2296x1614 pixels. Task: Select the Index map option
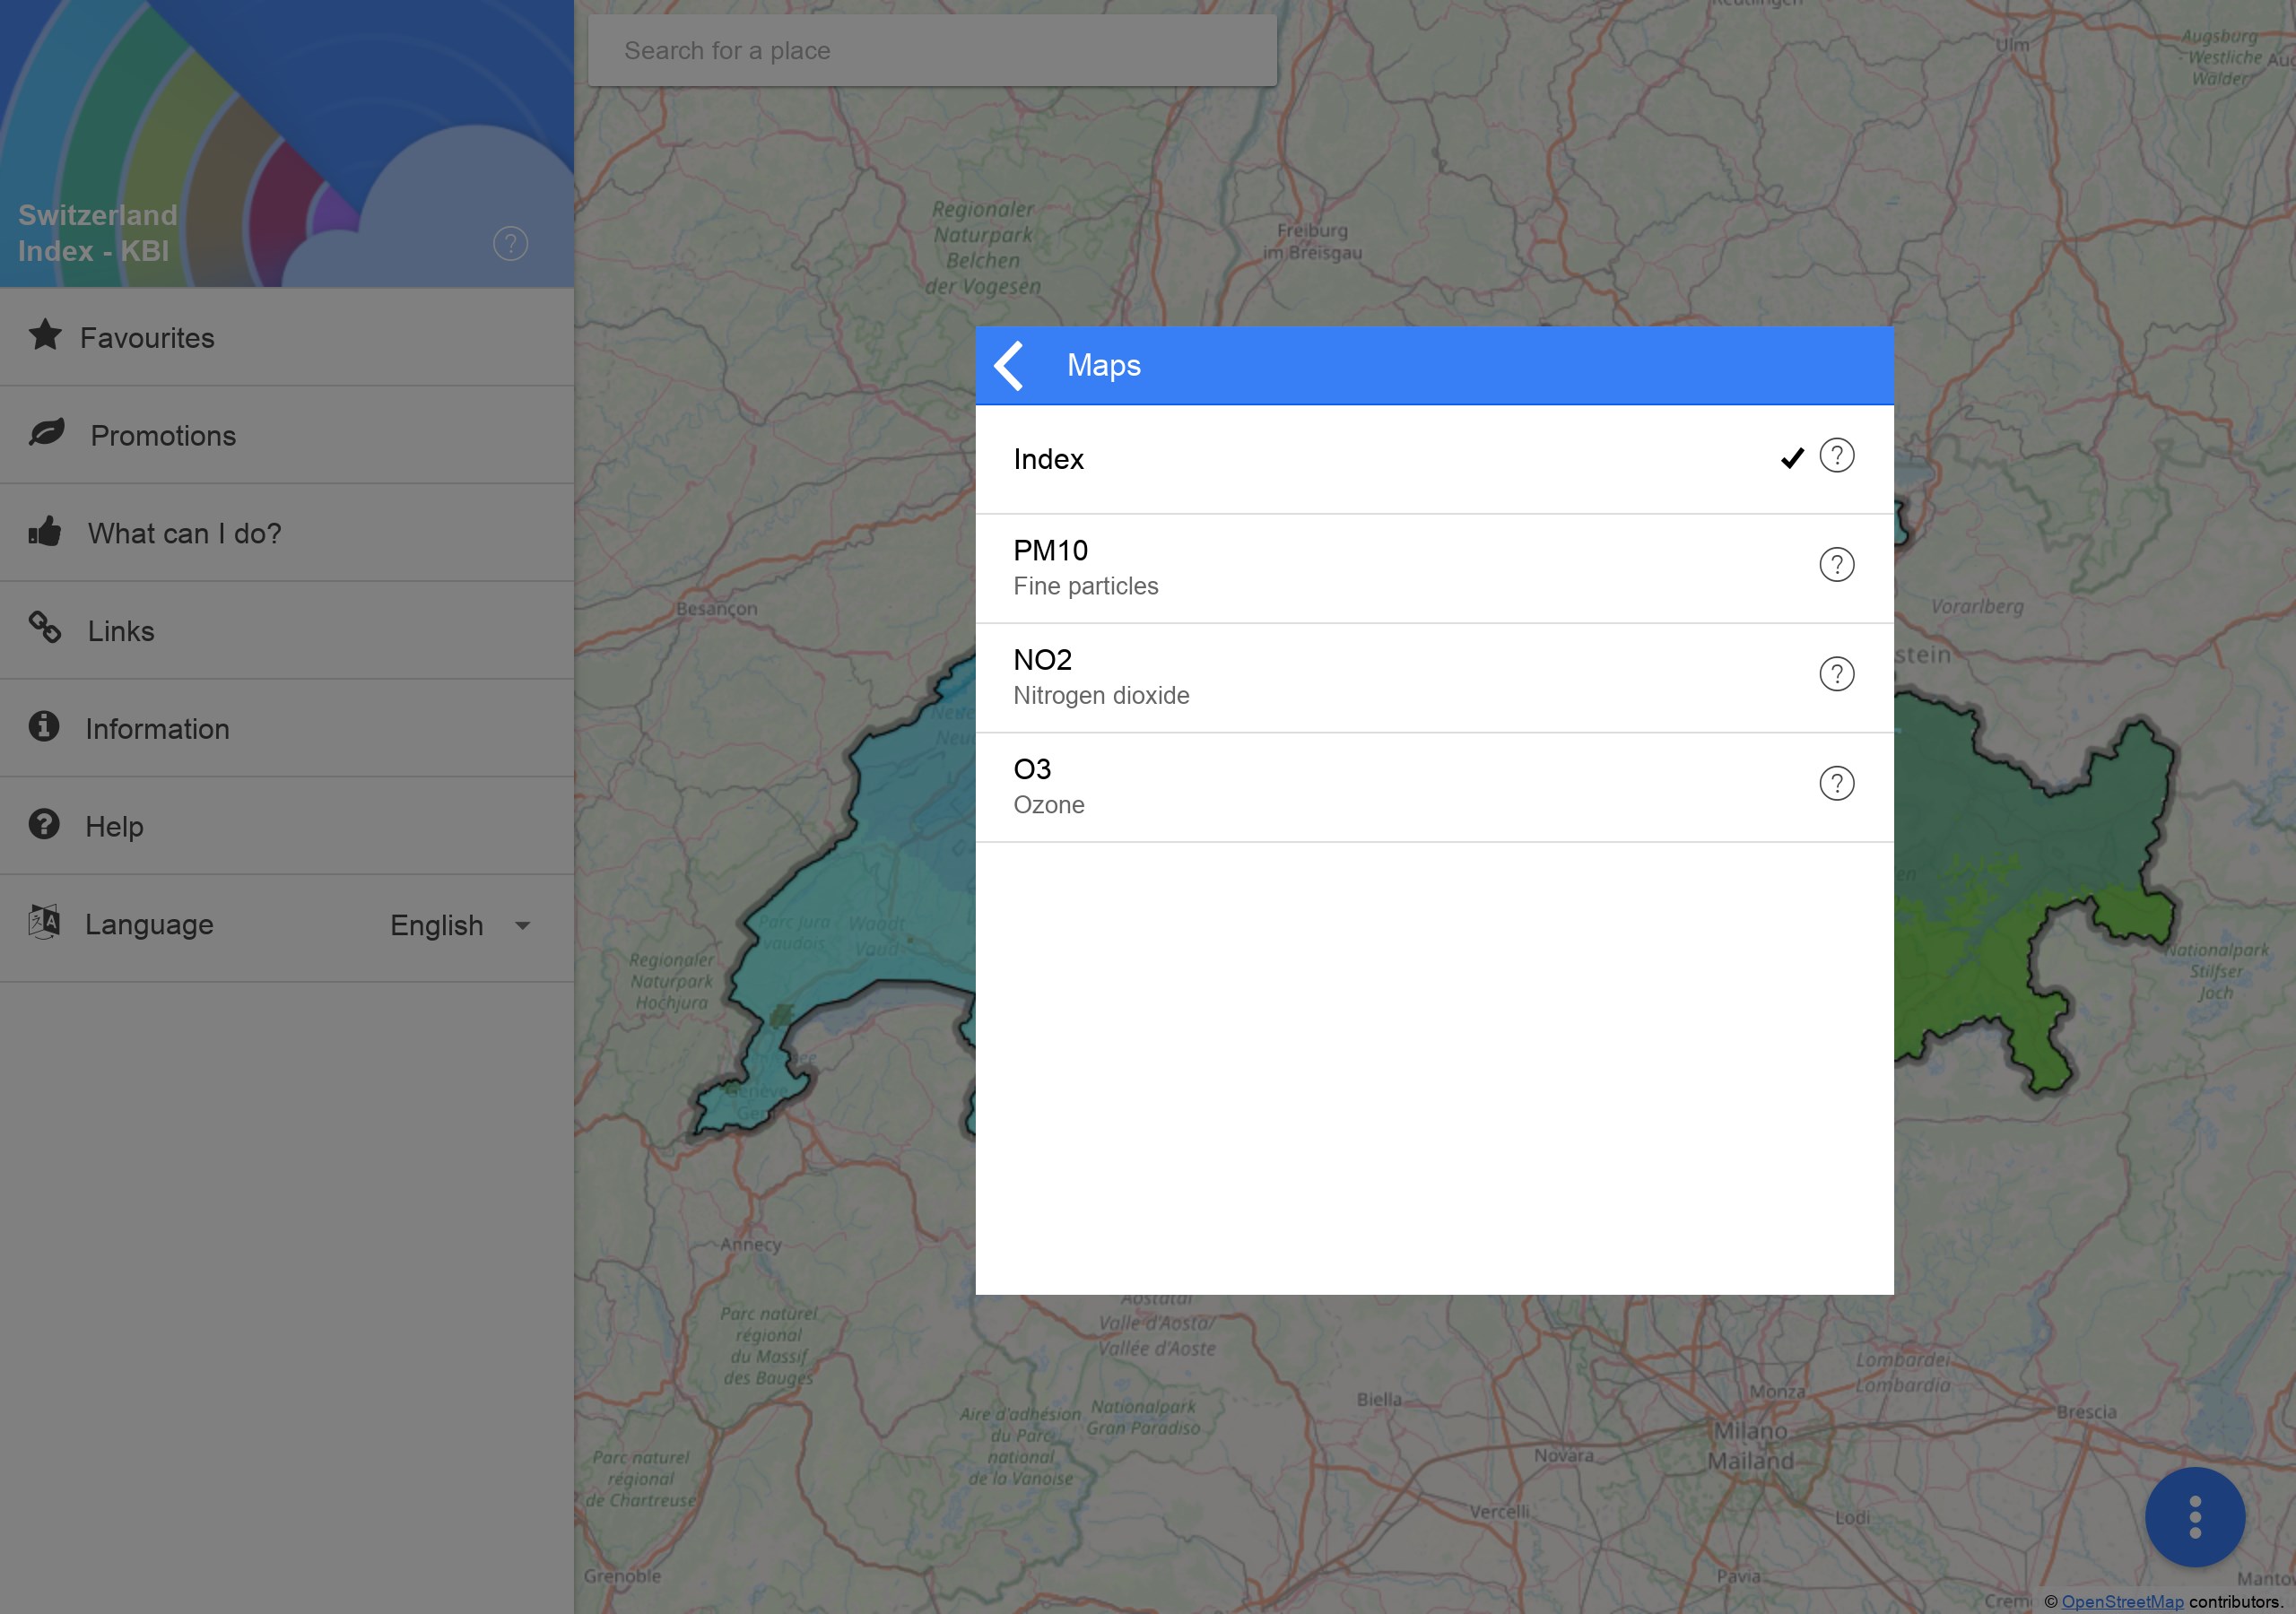pos(1300,459)
